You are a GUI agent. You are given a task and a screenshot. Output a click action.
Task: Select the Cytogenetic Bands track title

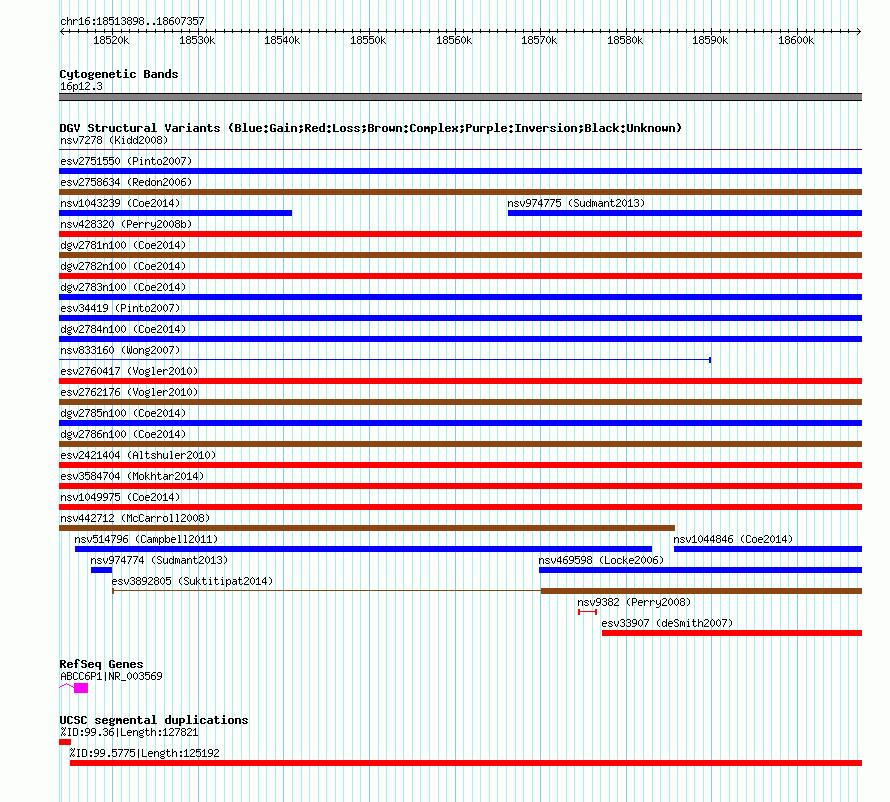tap(119, 74)
